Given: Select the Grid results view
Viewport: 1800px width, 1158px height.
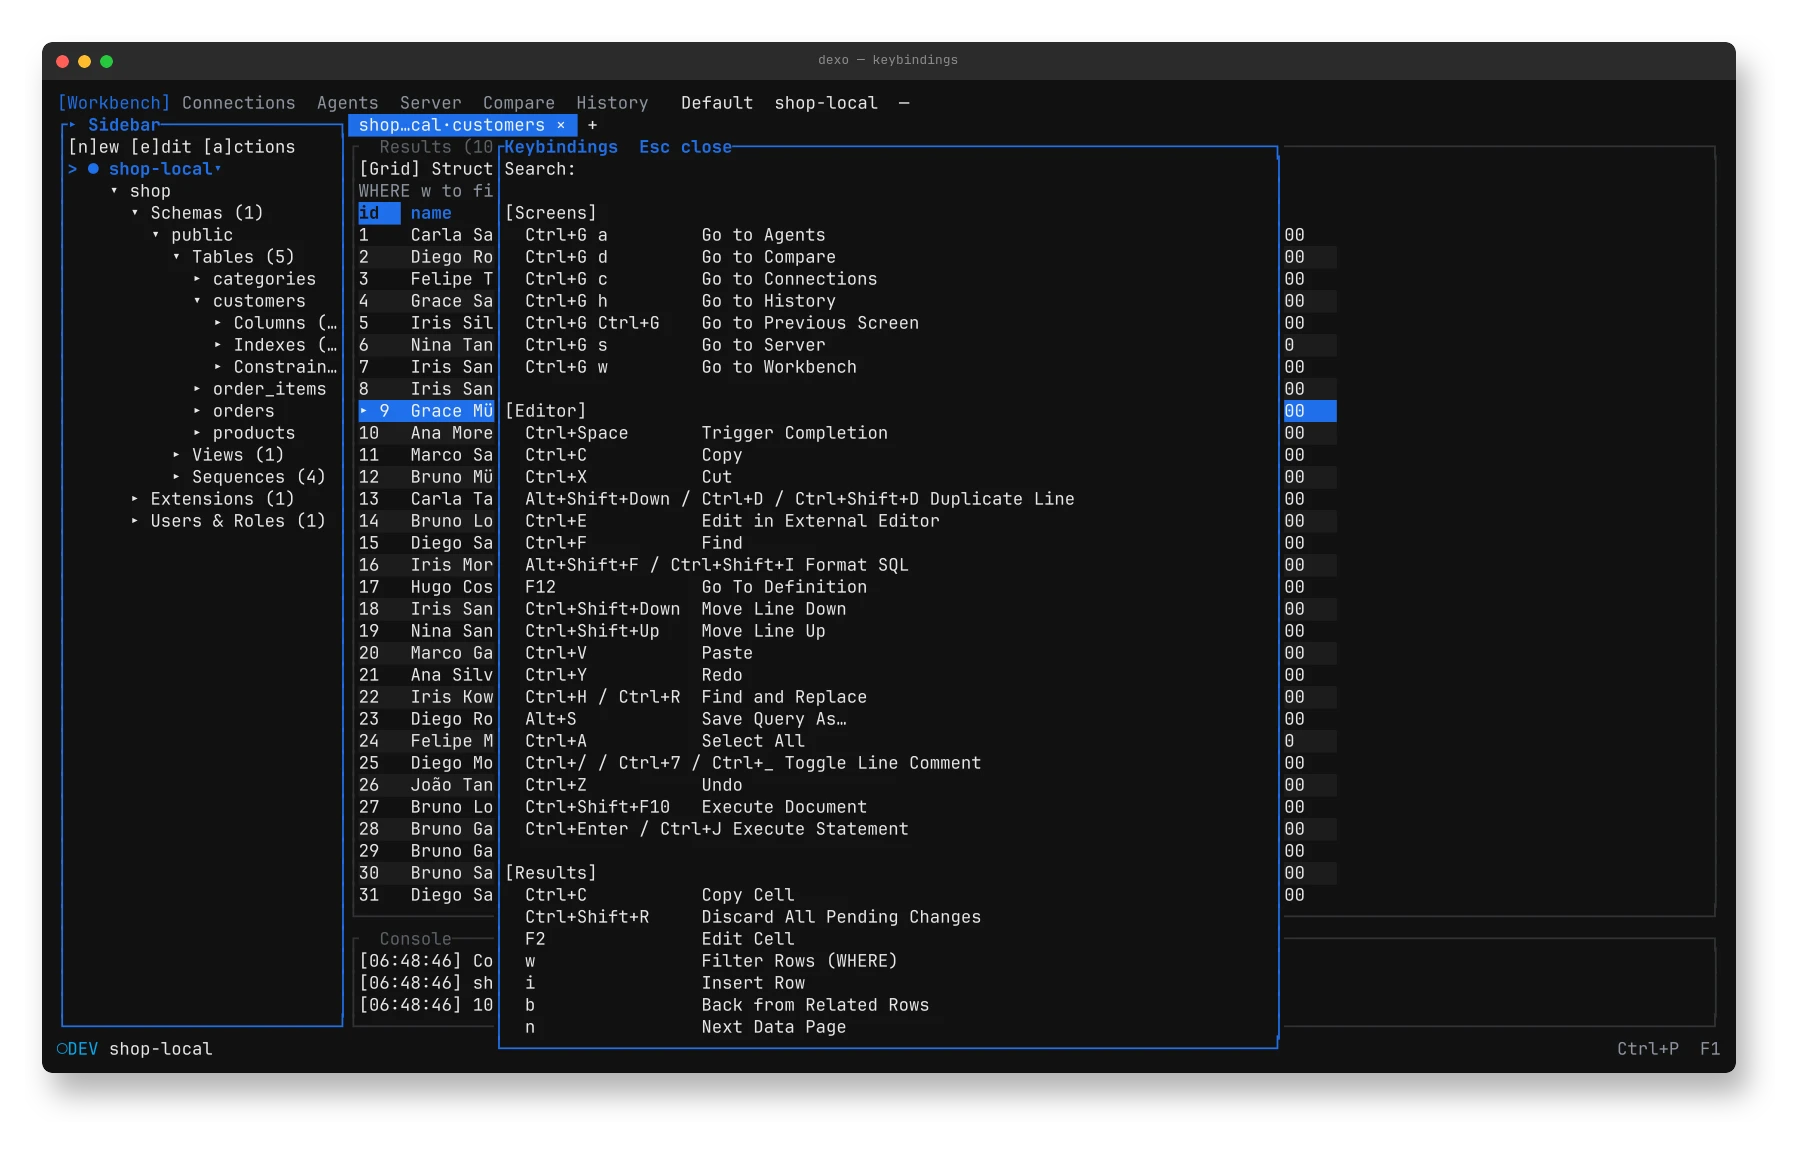Looking at the screenshot, I should 389,169.
